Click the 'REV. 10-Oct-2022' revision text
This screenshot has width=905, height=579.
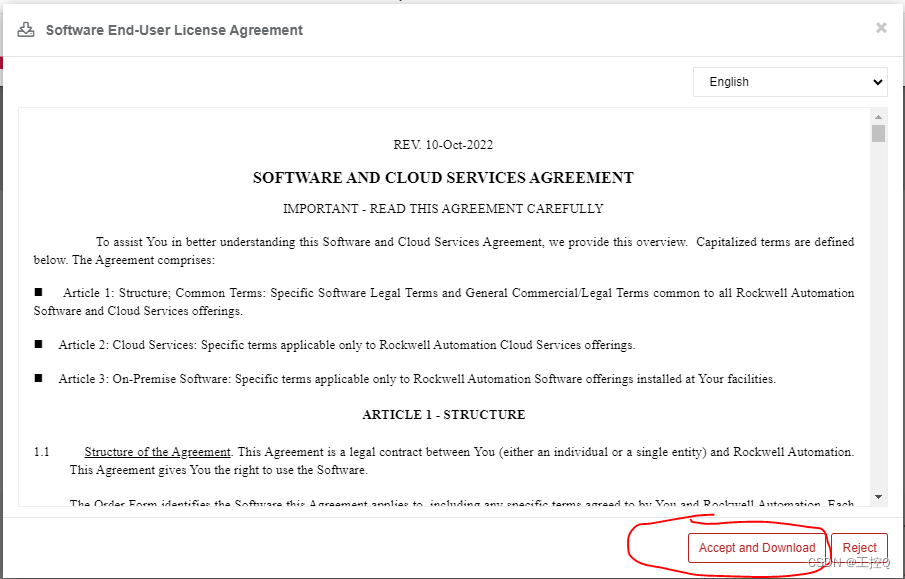click(x=443, y=145)
